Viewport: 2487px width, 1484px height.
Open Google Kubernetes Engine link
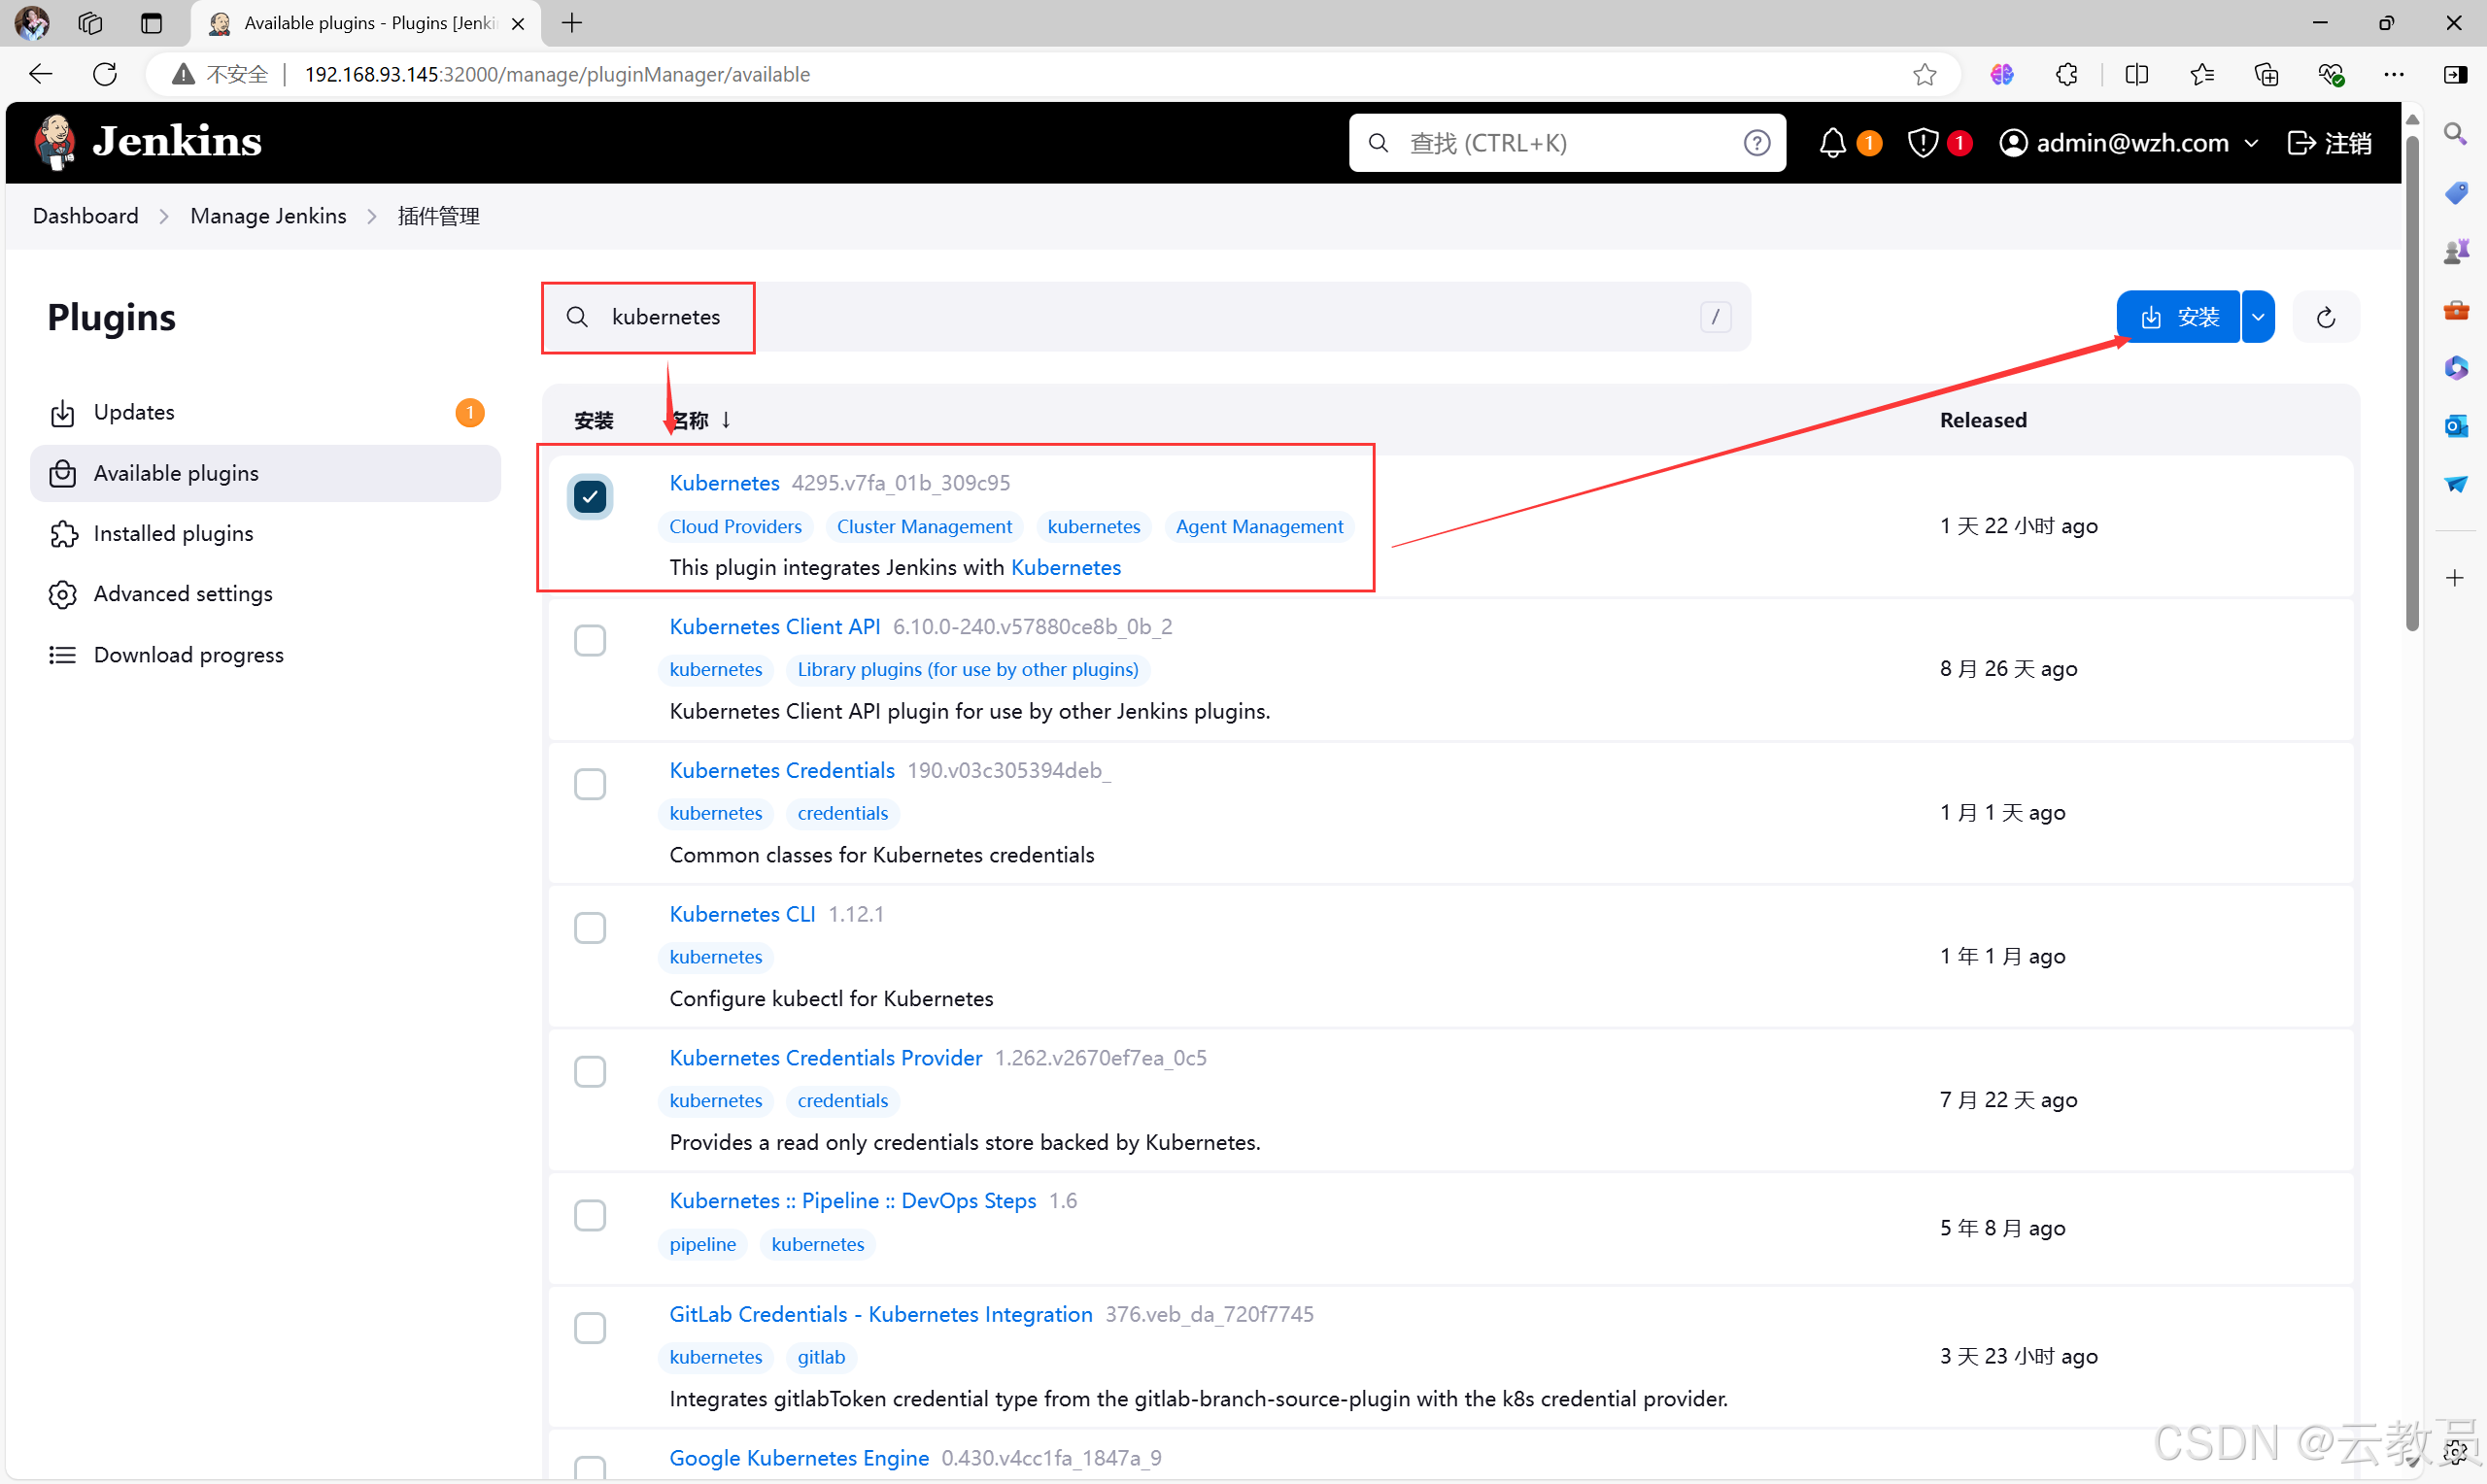pyautogui.click(x=799, y=1458)
